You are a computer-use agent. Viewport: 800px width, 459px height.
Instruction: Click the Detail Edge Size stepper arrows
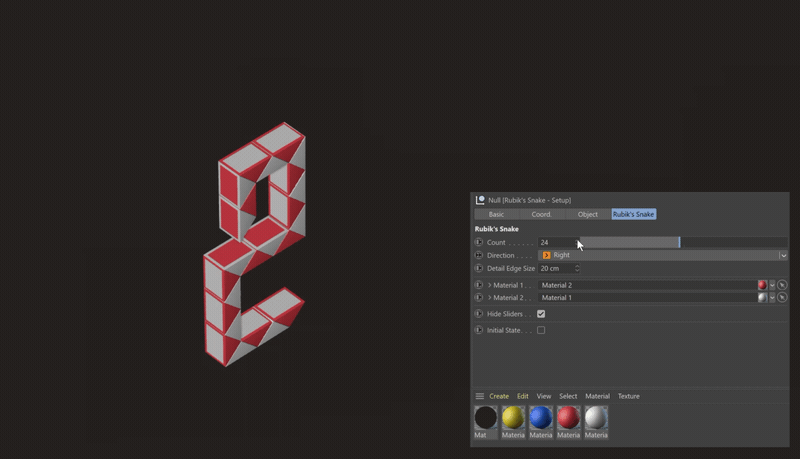pyautogui.click(x=577, y=268)
